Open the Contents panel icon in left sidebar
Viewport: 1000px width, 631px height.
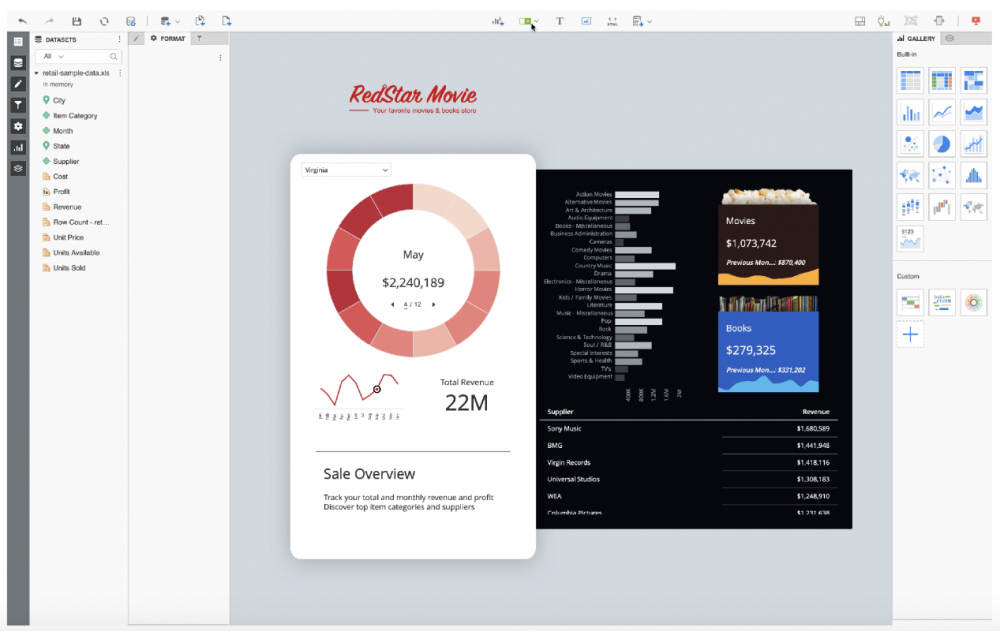(18, 41)
